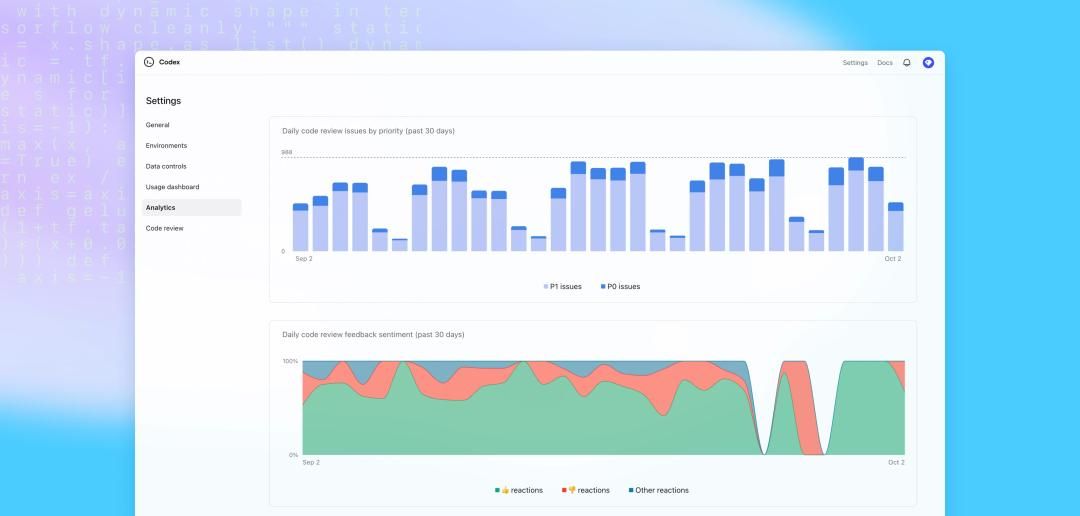This screenshot has height=516, width=1080.
Task: Click 'Daily code review feedback sentiment' title
Action: tap(373, 335)
